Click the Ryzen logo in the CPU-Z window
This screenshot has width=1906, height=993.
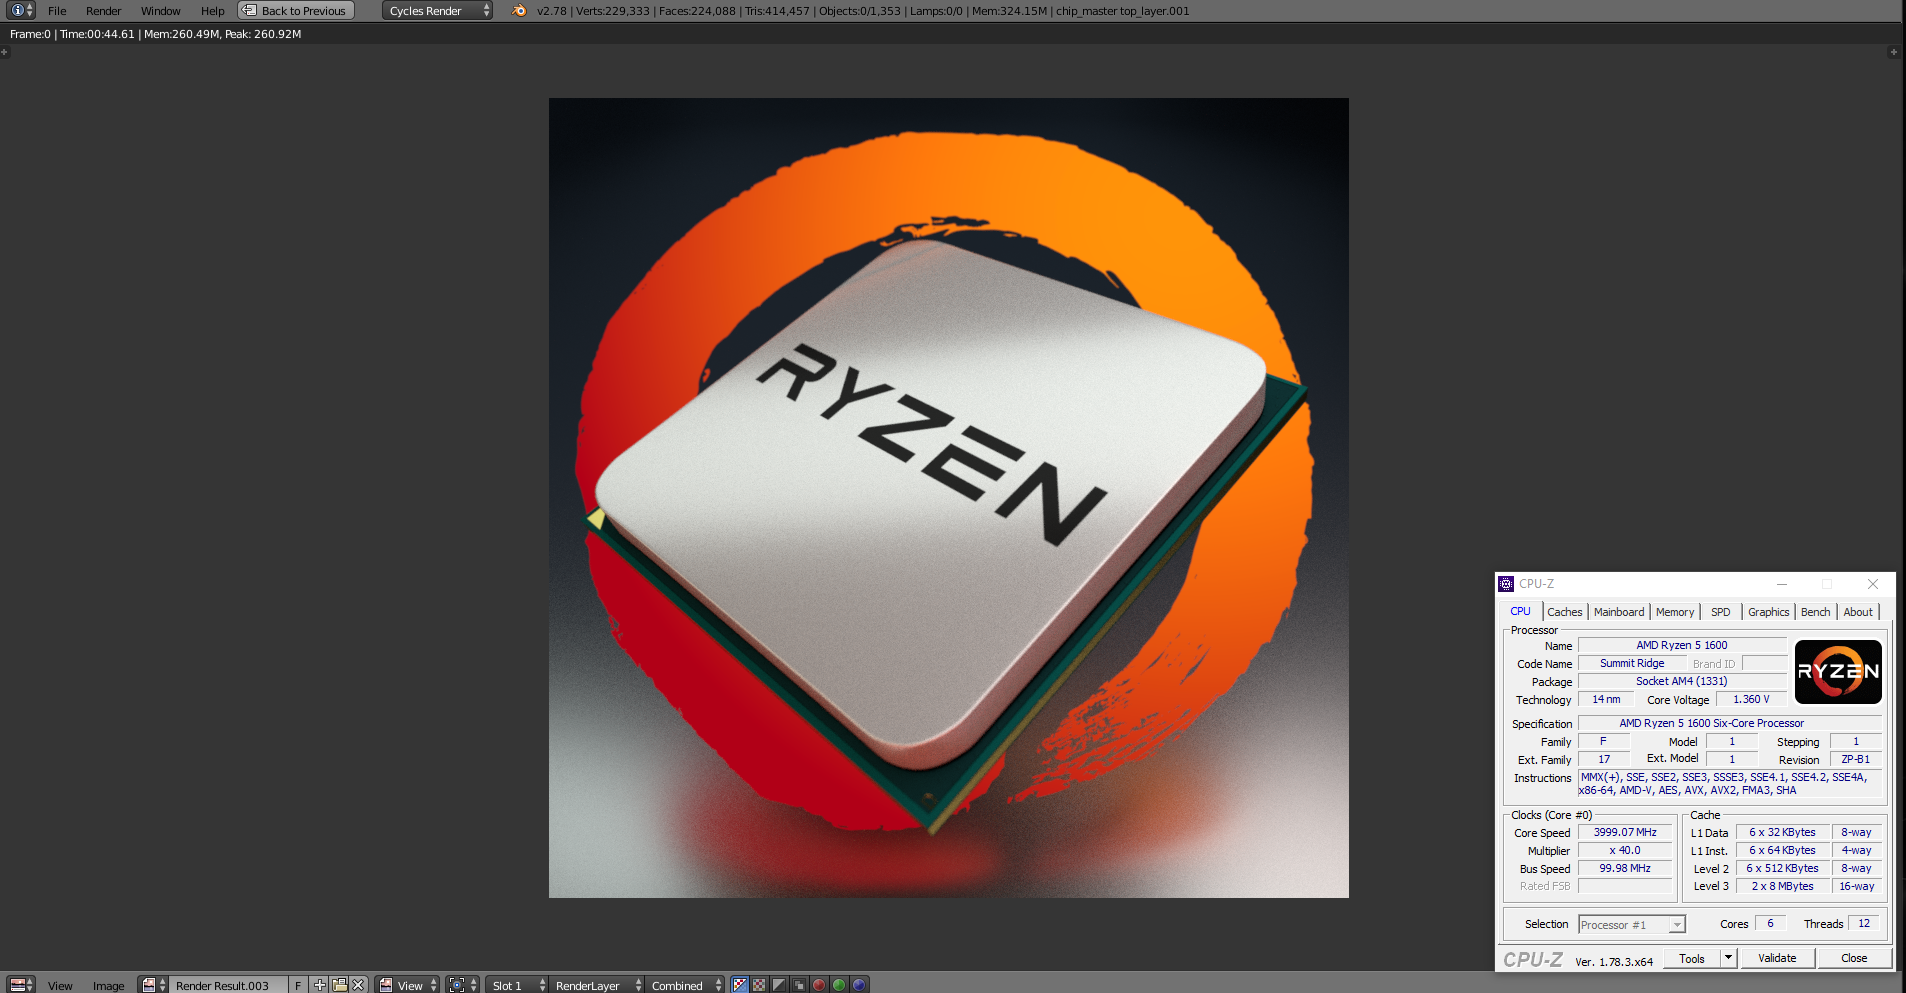[1838, 672]
